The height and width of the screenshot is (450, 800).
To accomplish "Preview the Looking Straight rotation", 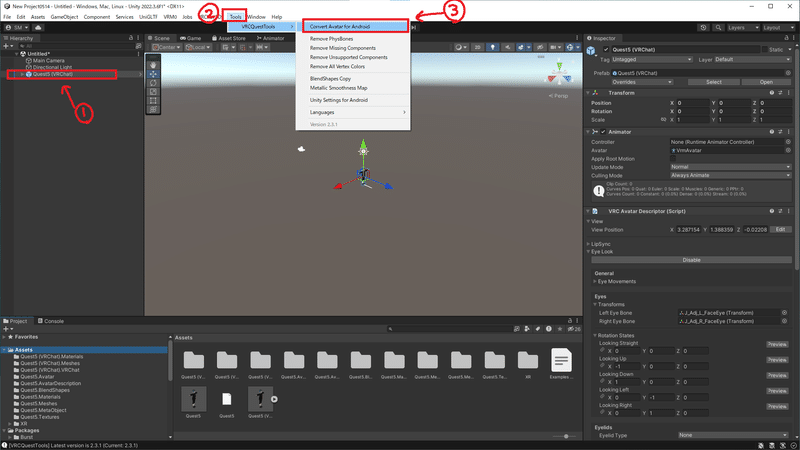I will click(x=777, y=344).
